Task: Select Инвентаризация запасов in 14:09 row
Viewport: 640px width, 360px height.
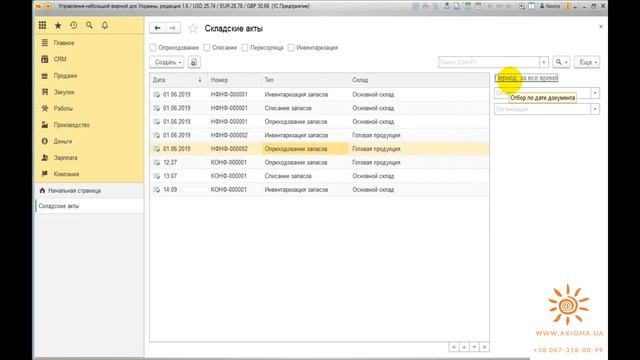Action: (296, 190)
